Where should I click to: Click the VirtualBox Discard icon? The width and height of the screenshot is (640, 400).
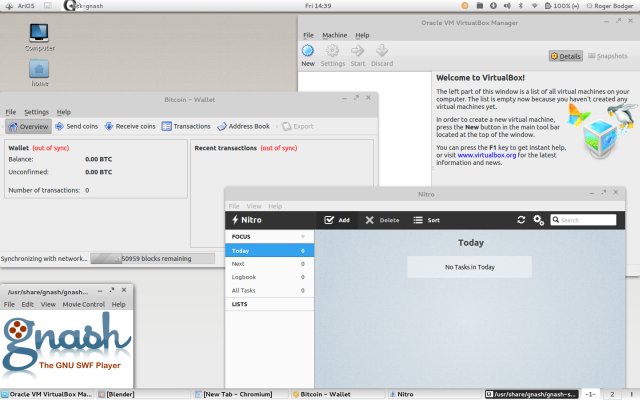point(382,51)
